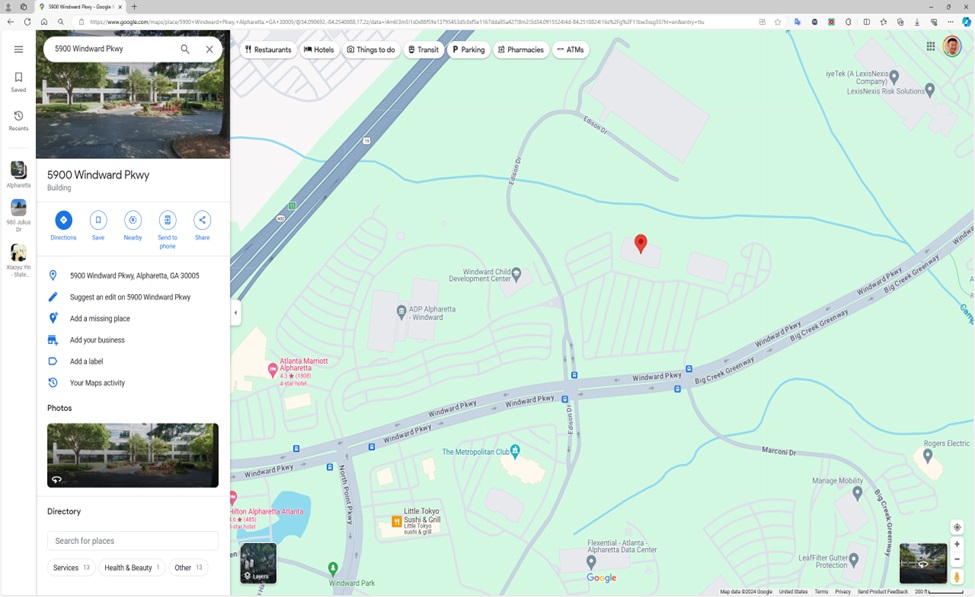
Task: Click Atlanta Marriott Alpharetta hotel marker
Action: coord(272,370)
